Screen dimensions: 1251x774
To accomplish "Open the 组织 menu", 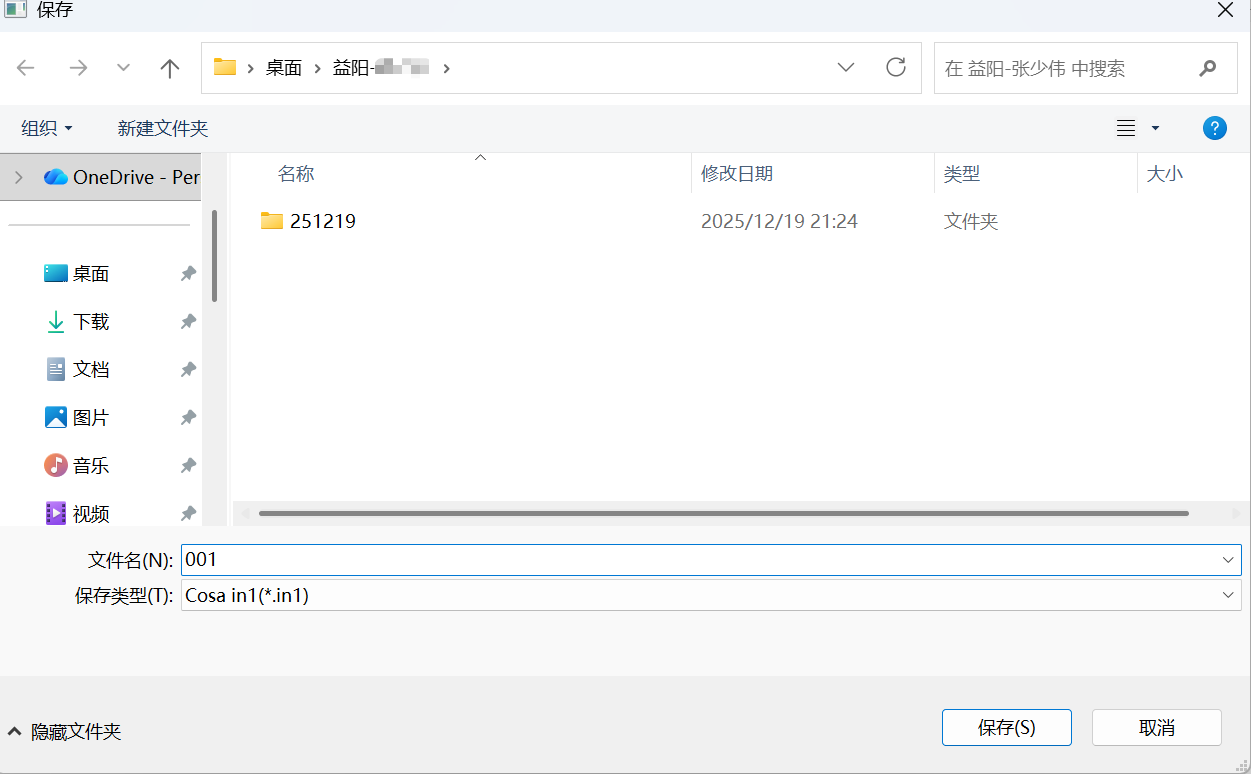I will [47, 128].
